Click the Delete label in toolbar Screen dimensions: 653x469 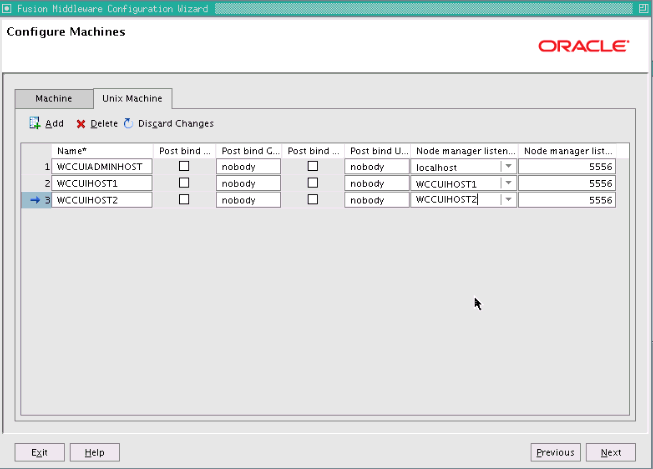[x=104, y=124]
